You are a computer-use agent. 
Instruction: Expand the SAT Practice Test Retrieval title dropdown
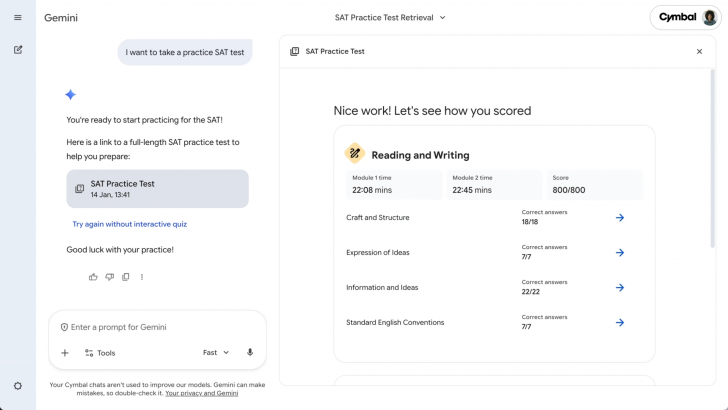click(390, 17)
